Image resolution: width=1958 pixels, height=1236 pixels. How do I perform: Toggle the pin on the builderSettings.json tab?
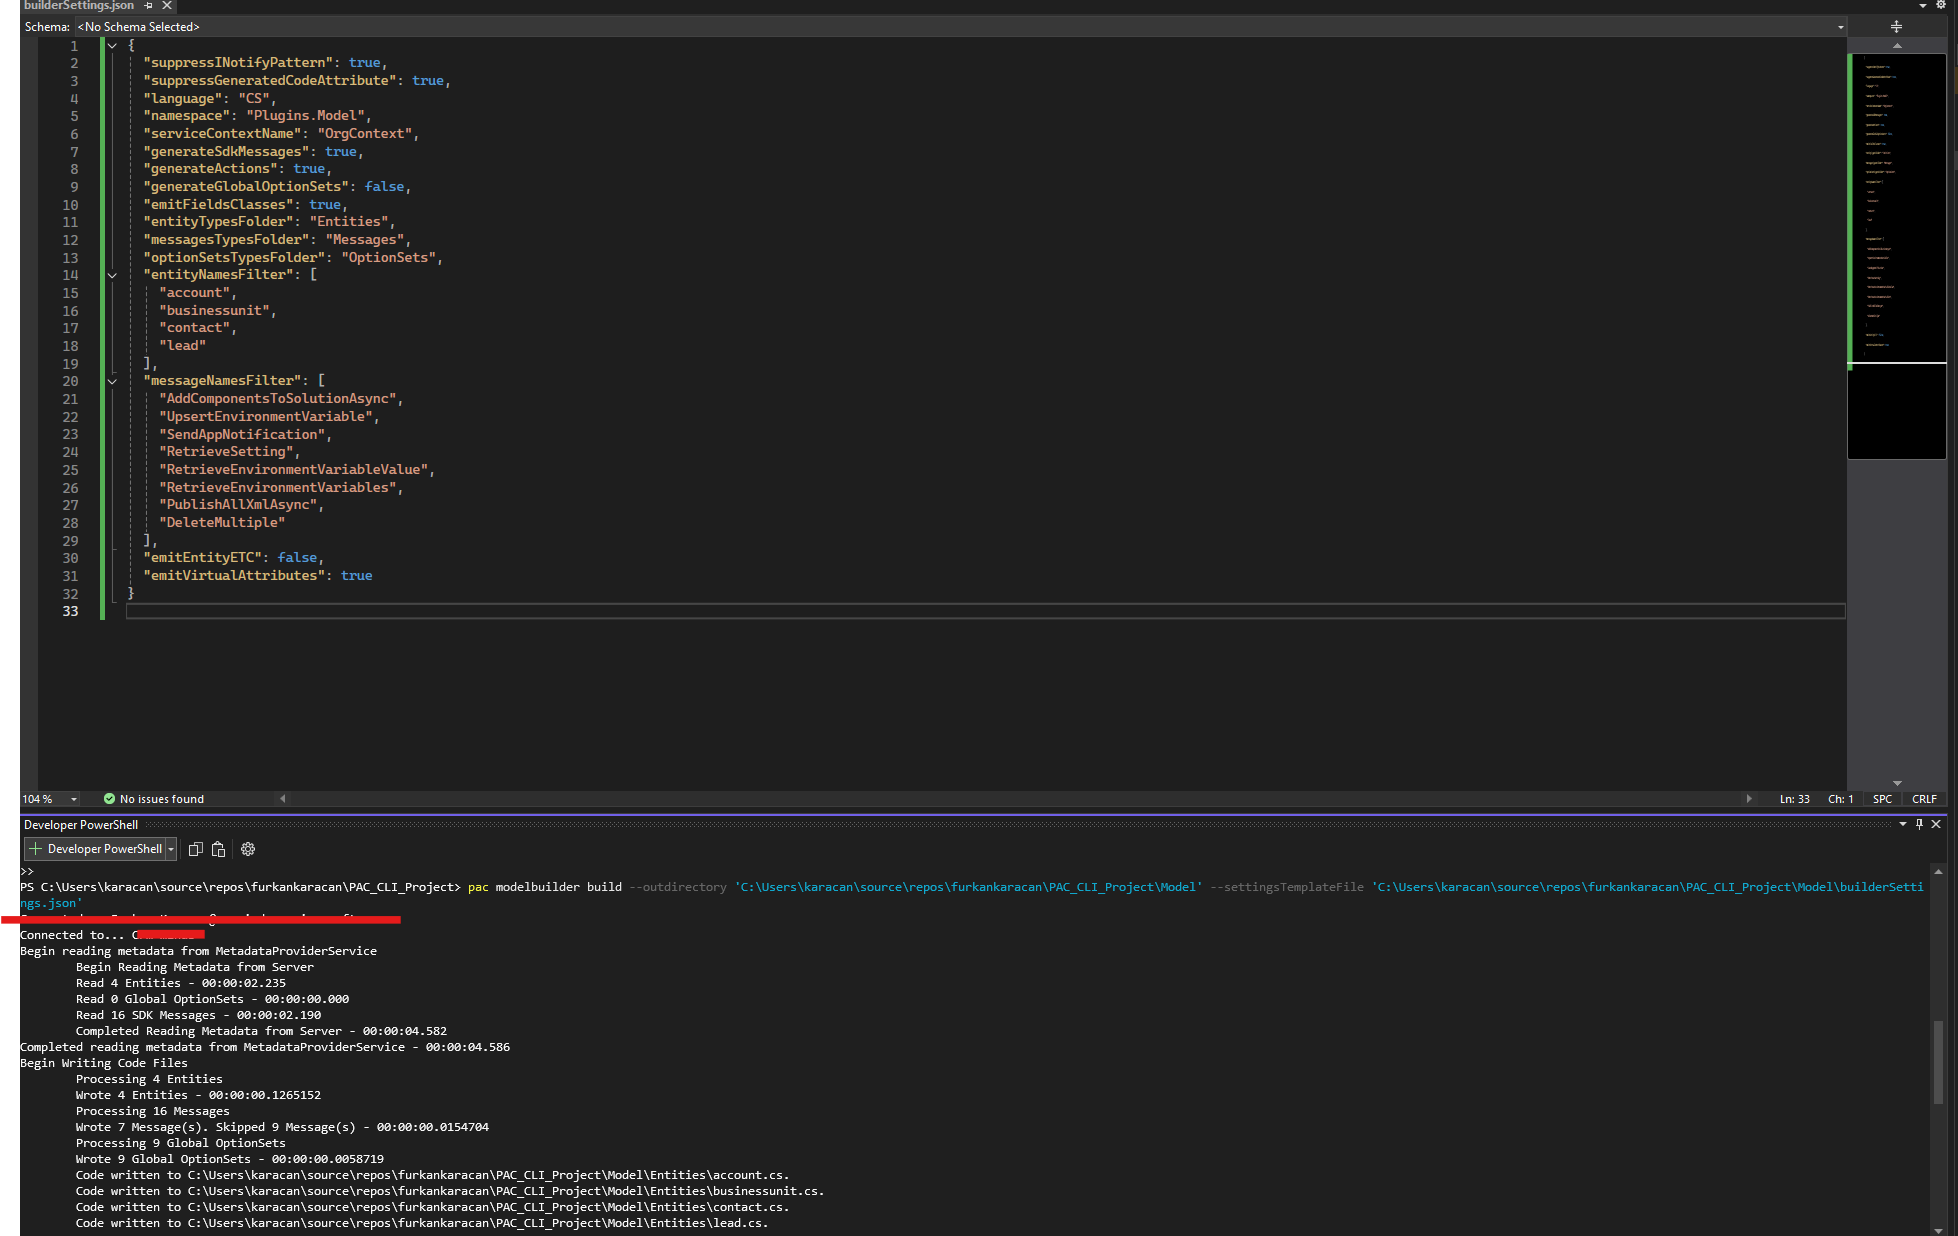coord(147,5)
